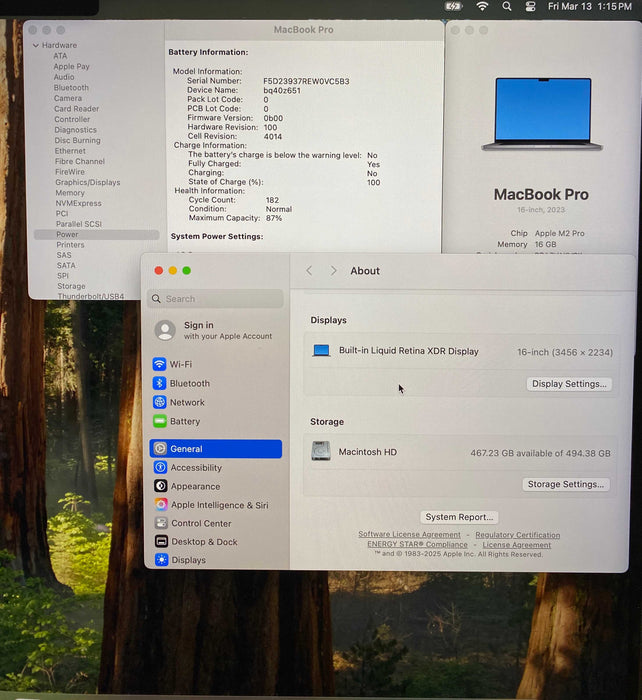Viewport: 642px width, 700px height.
Task: Open Accessibility icon in sidebar
Action: point(160,467)
